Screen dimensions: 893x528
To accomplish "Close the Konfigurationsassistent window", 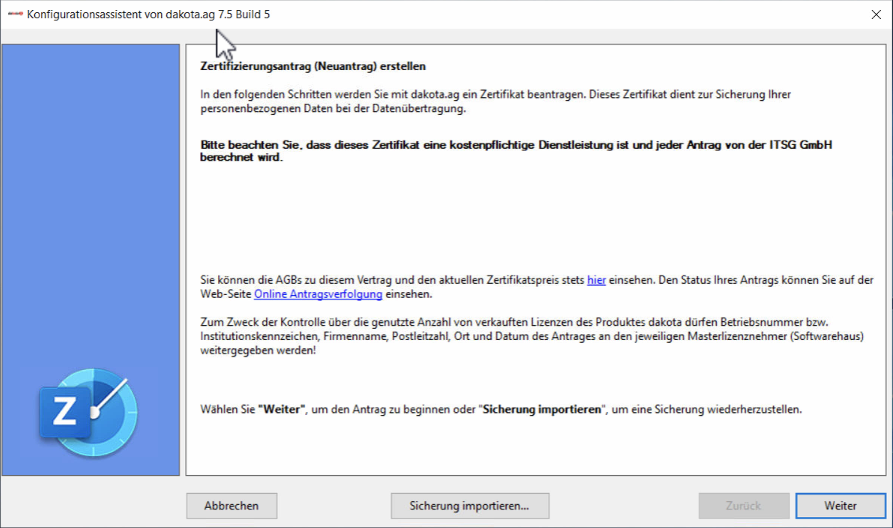I will [876, 14].
